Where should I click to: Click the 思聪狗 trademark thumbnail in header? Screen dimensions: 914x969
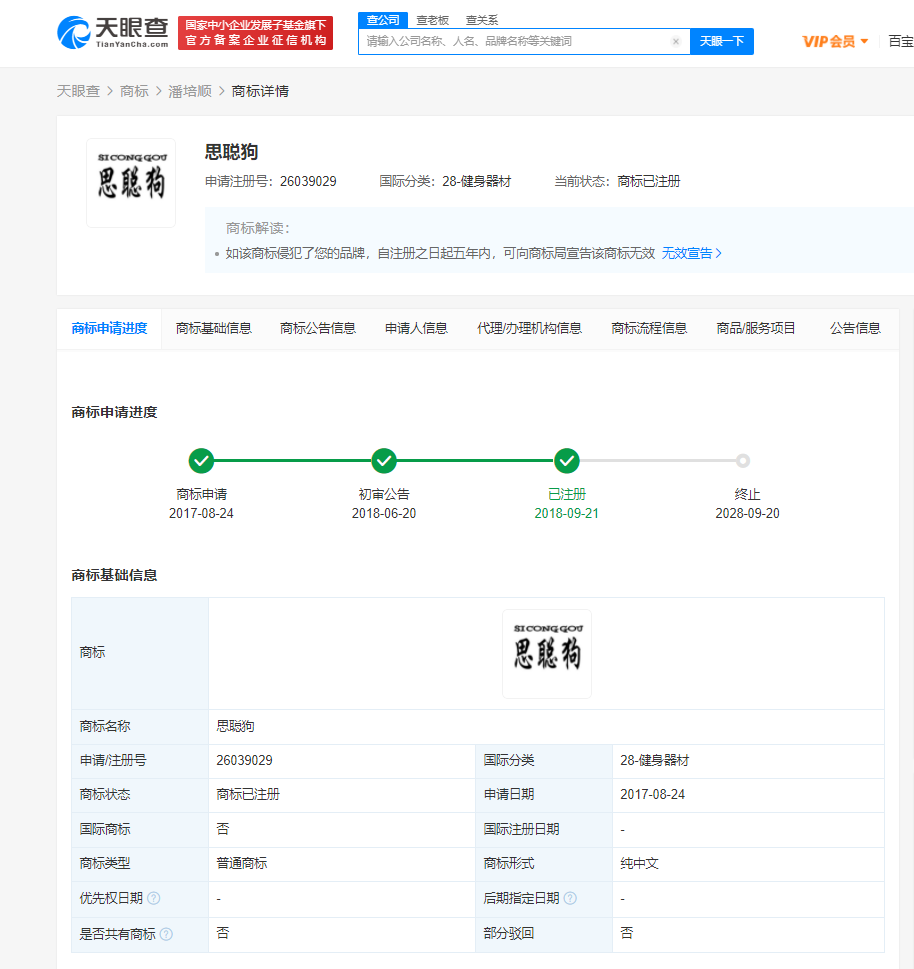point(131,183)
